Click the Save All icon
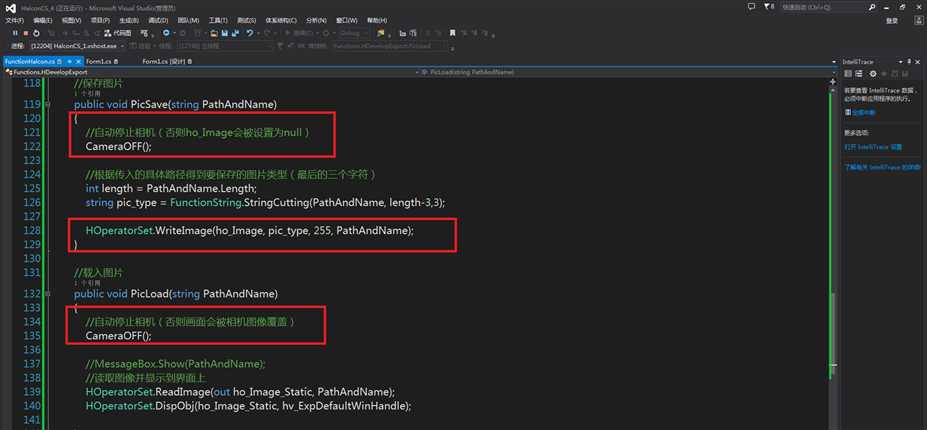927x430 pixels. (x=235, y=33)
